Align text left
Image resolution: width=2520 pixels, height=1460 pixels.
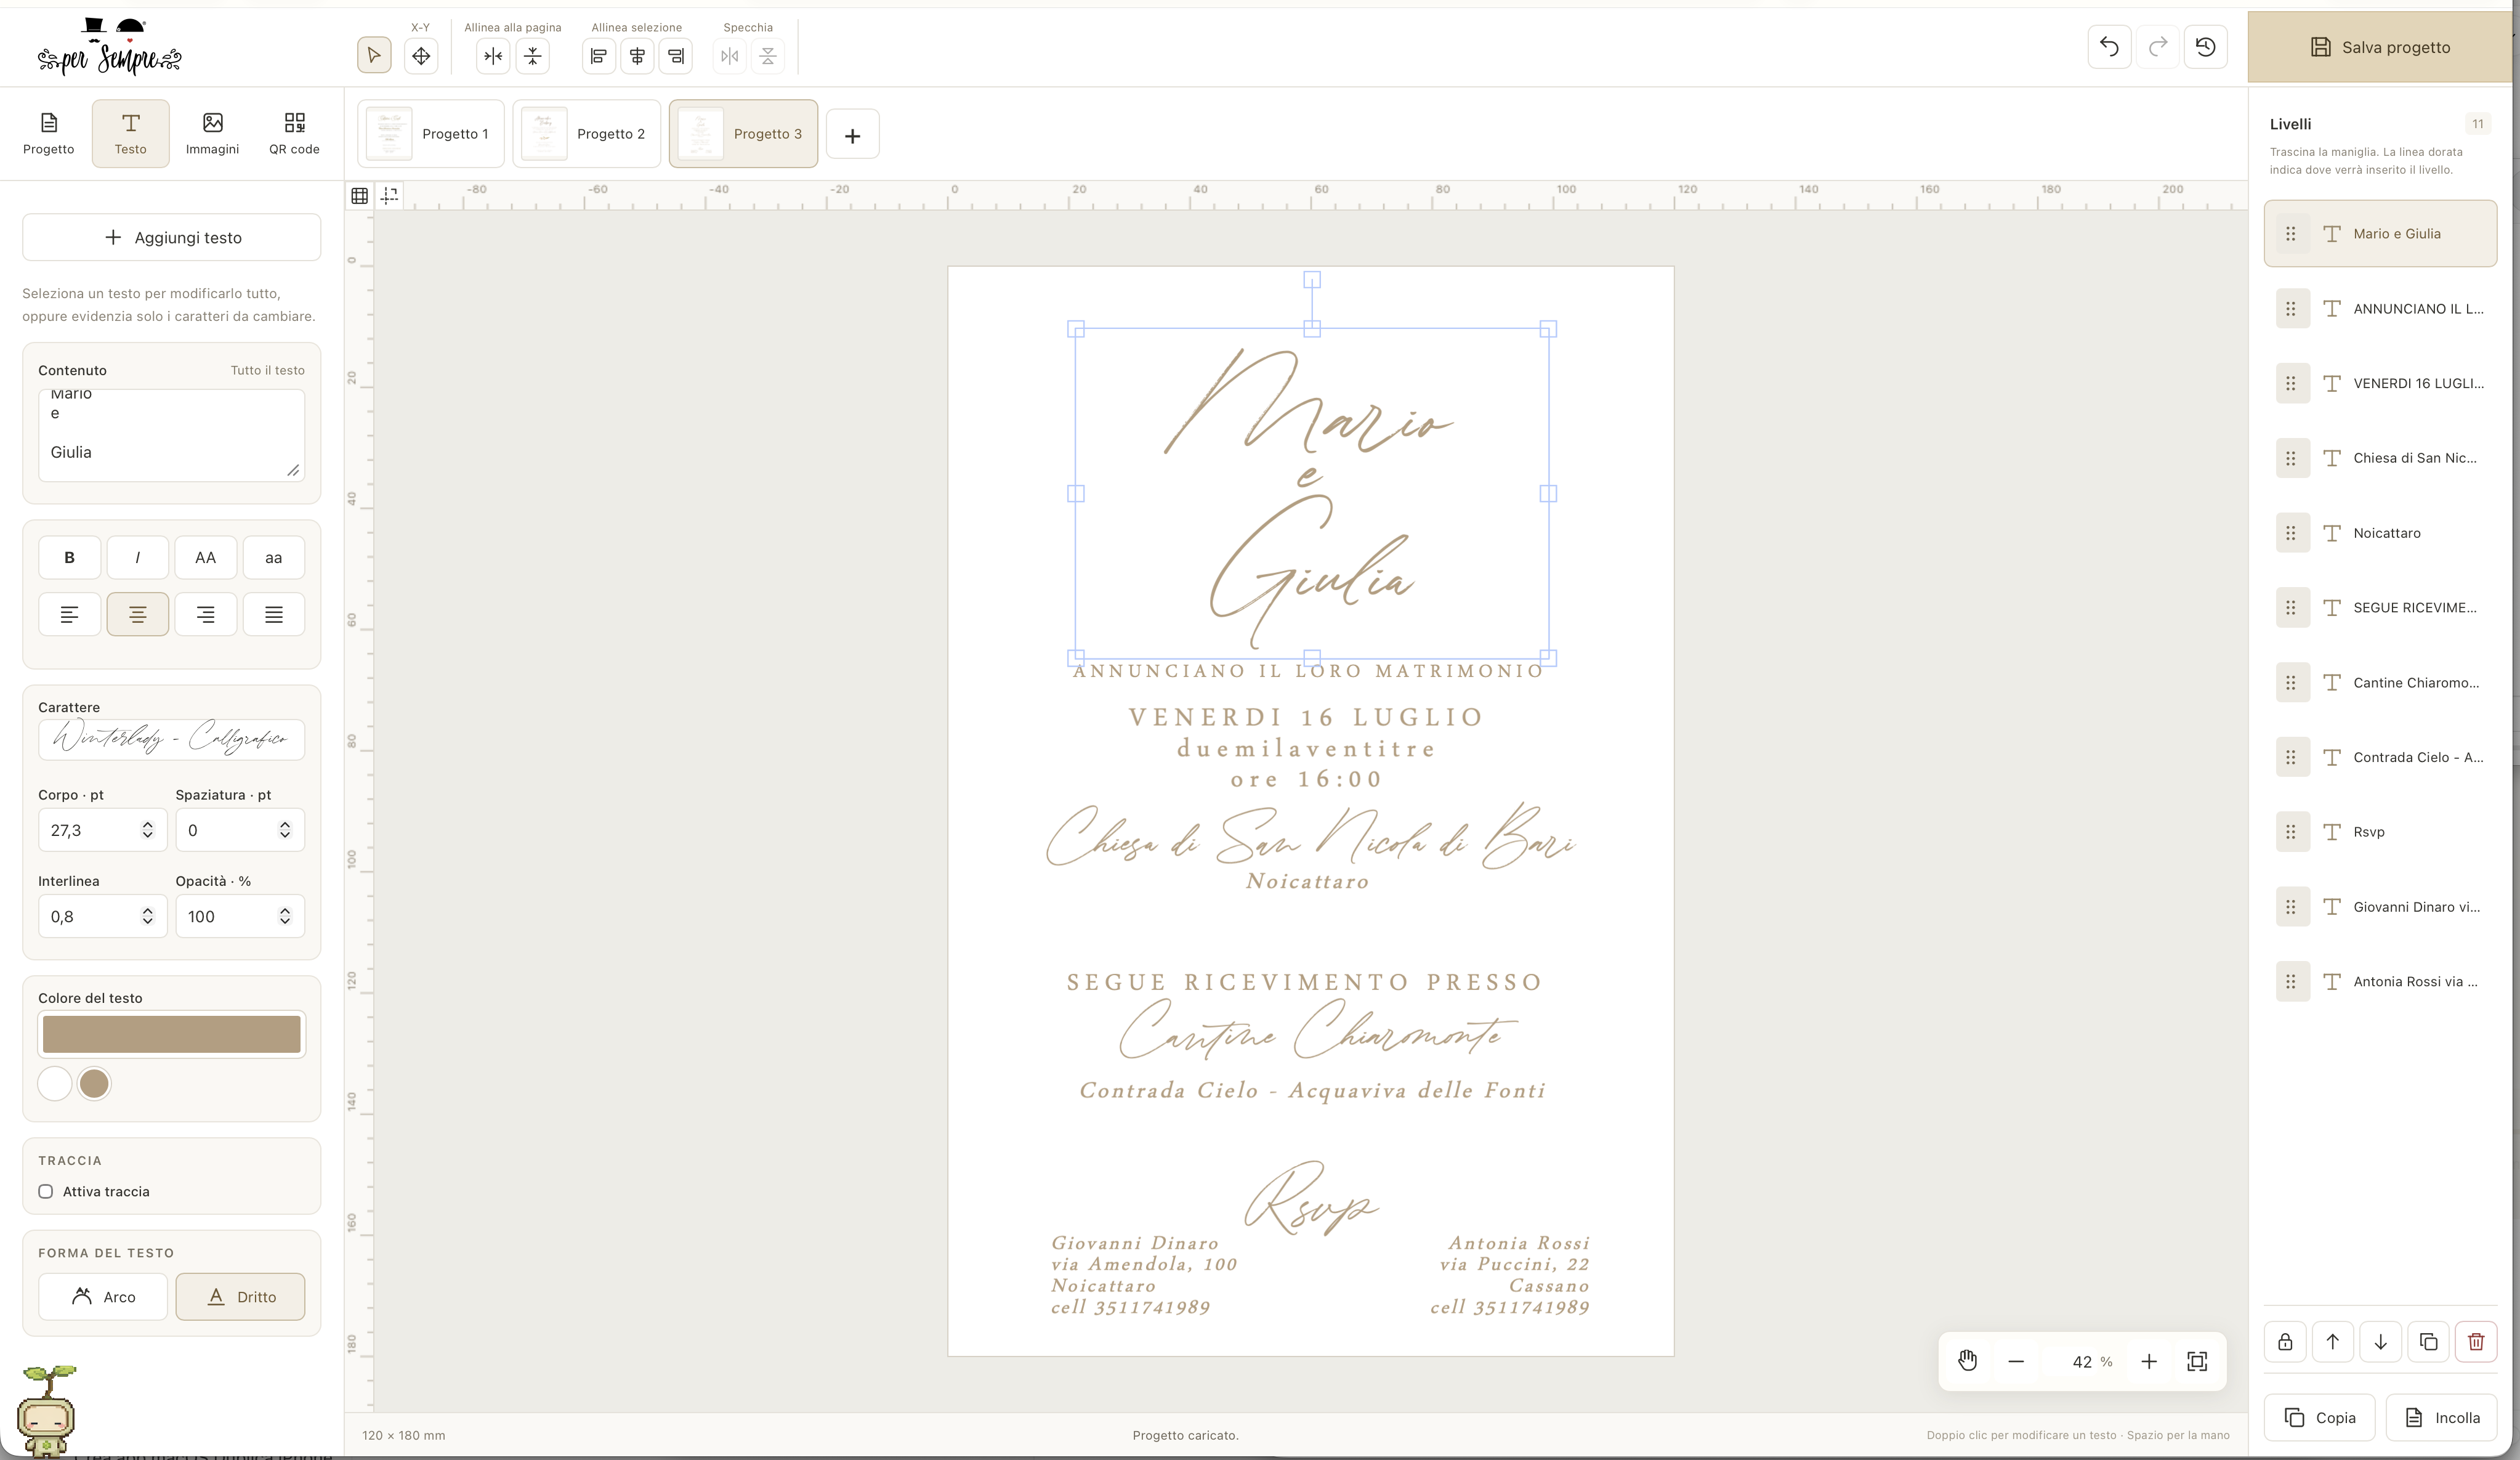tap(70, 614)
